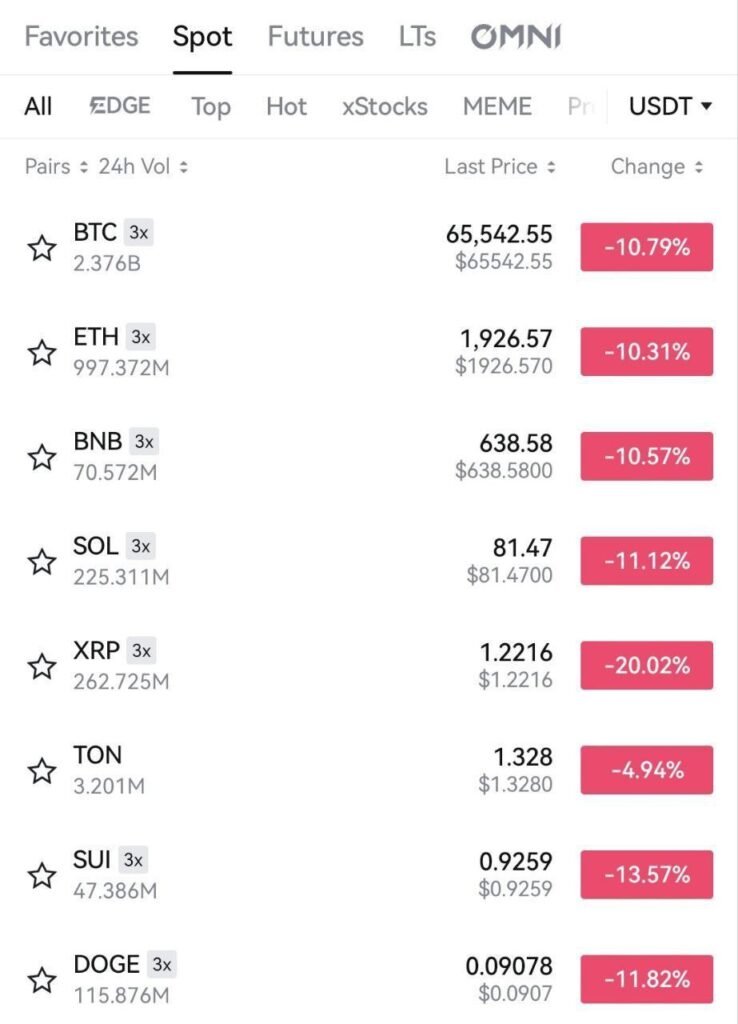Open the BTC 3x leverage tag
Image resolution: width=738 pixels, height=1024 pixels.
(x=138, y=234)
